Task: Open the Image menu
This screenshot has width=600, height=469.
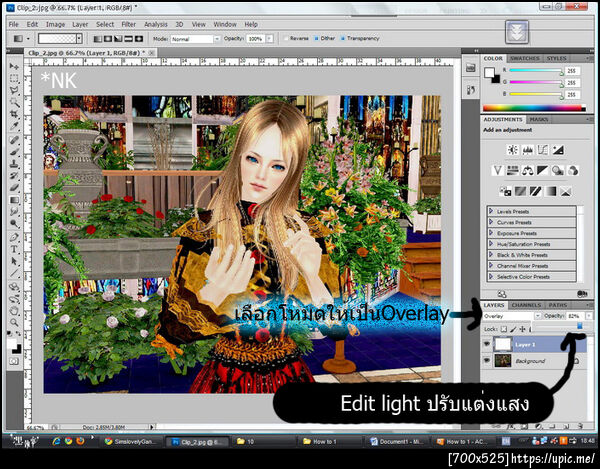Action: [55, 24]
